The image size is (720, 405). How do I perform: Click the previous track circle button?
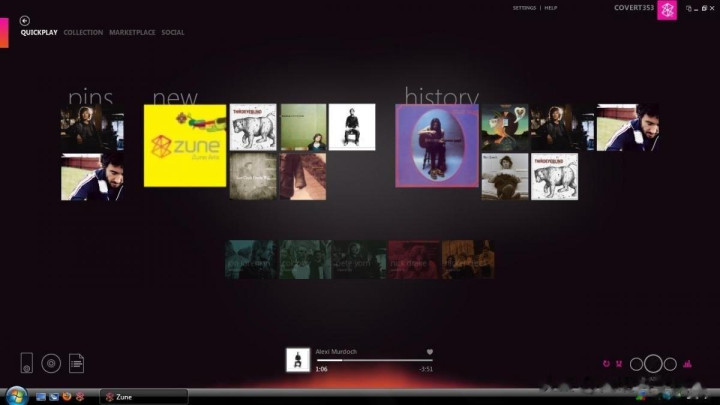coord(636,364)
